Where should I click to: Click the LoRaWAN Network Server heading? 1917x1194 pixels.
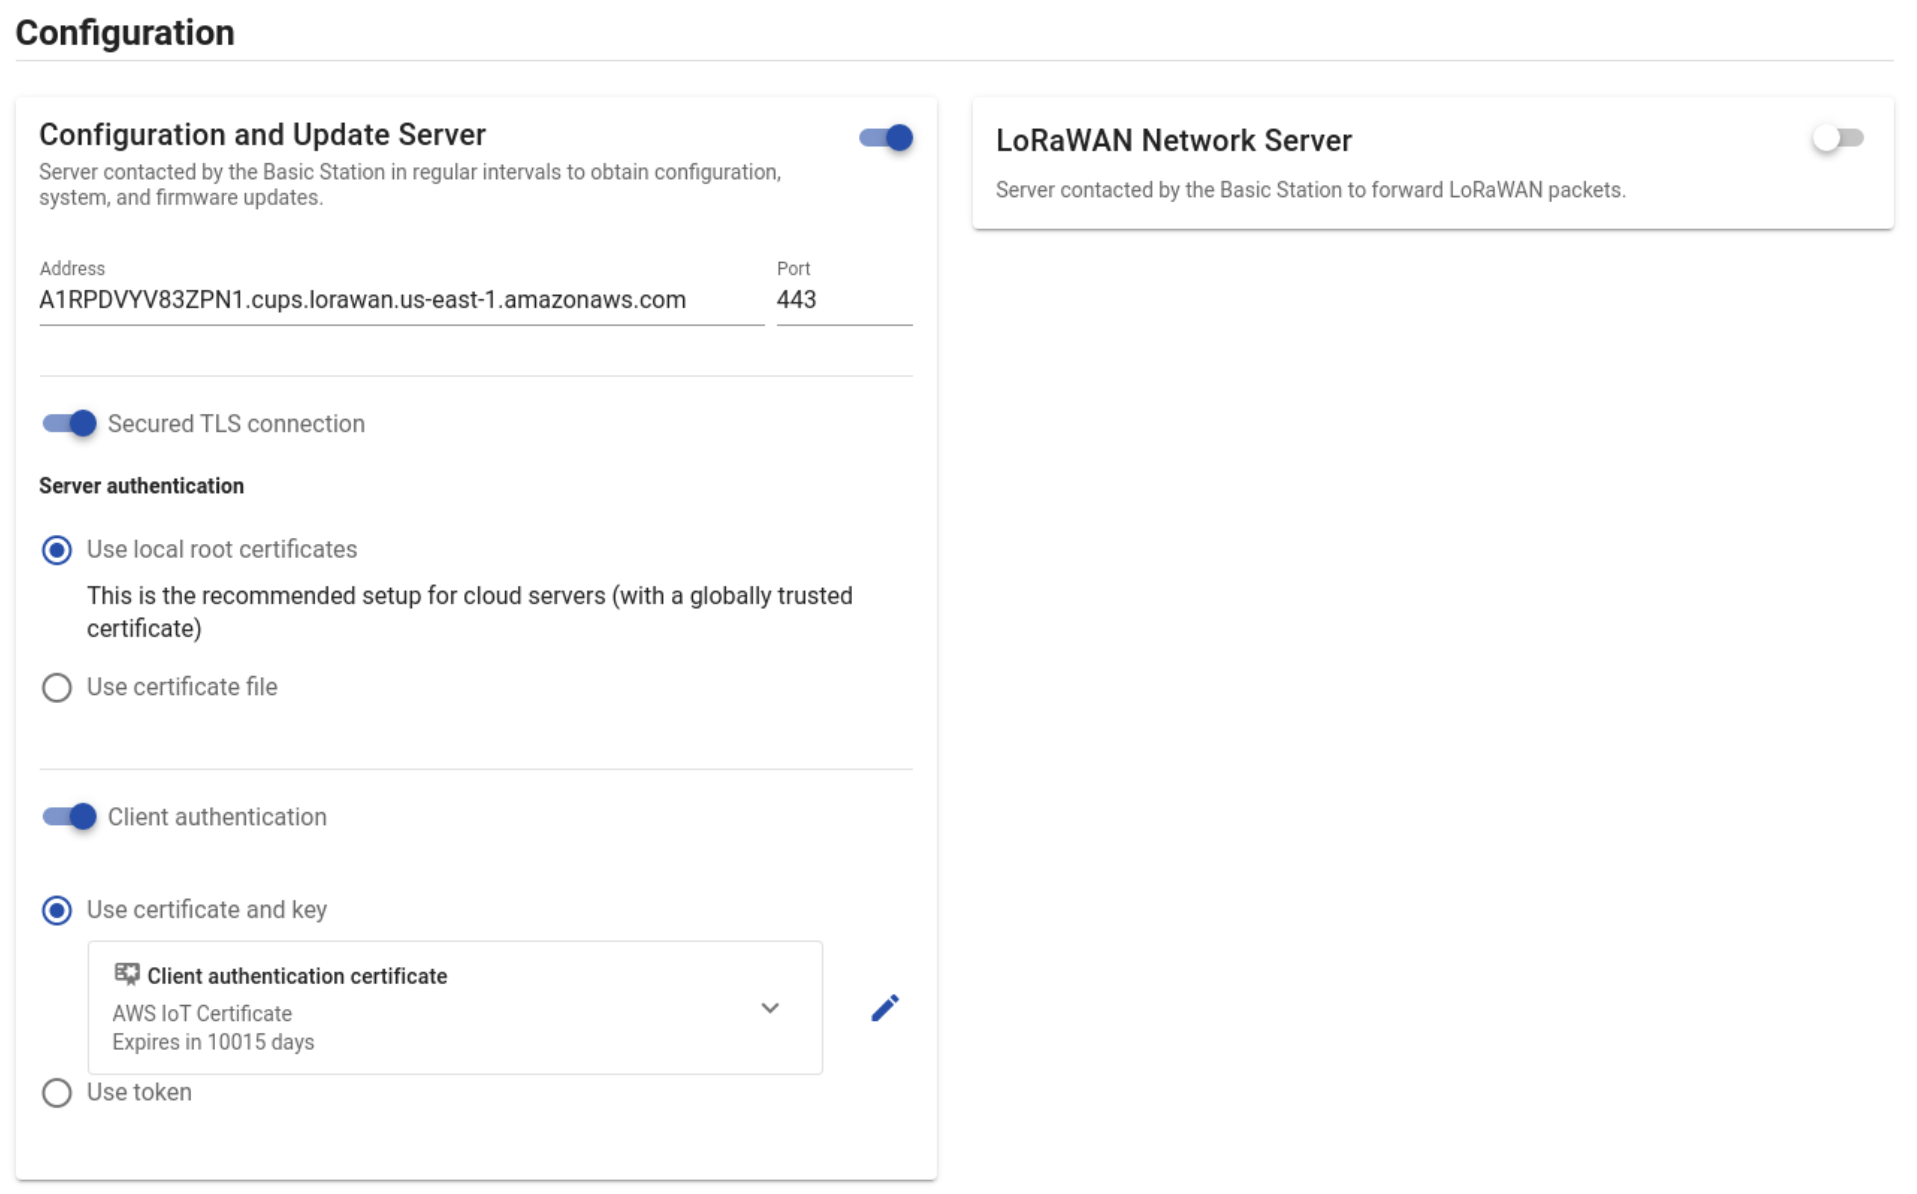(x=1173, y=141)
